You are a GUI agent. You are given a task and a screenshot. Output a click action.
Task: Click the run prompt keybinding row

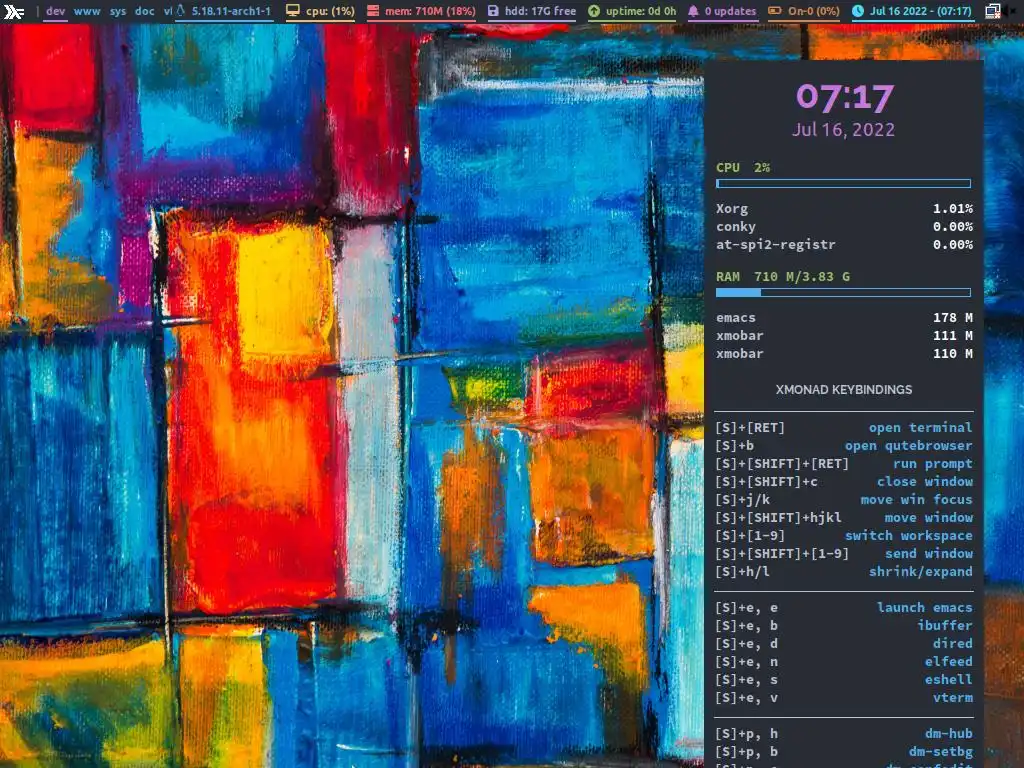click(844, 464)
